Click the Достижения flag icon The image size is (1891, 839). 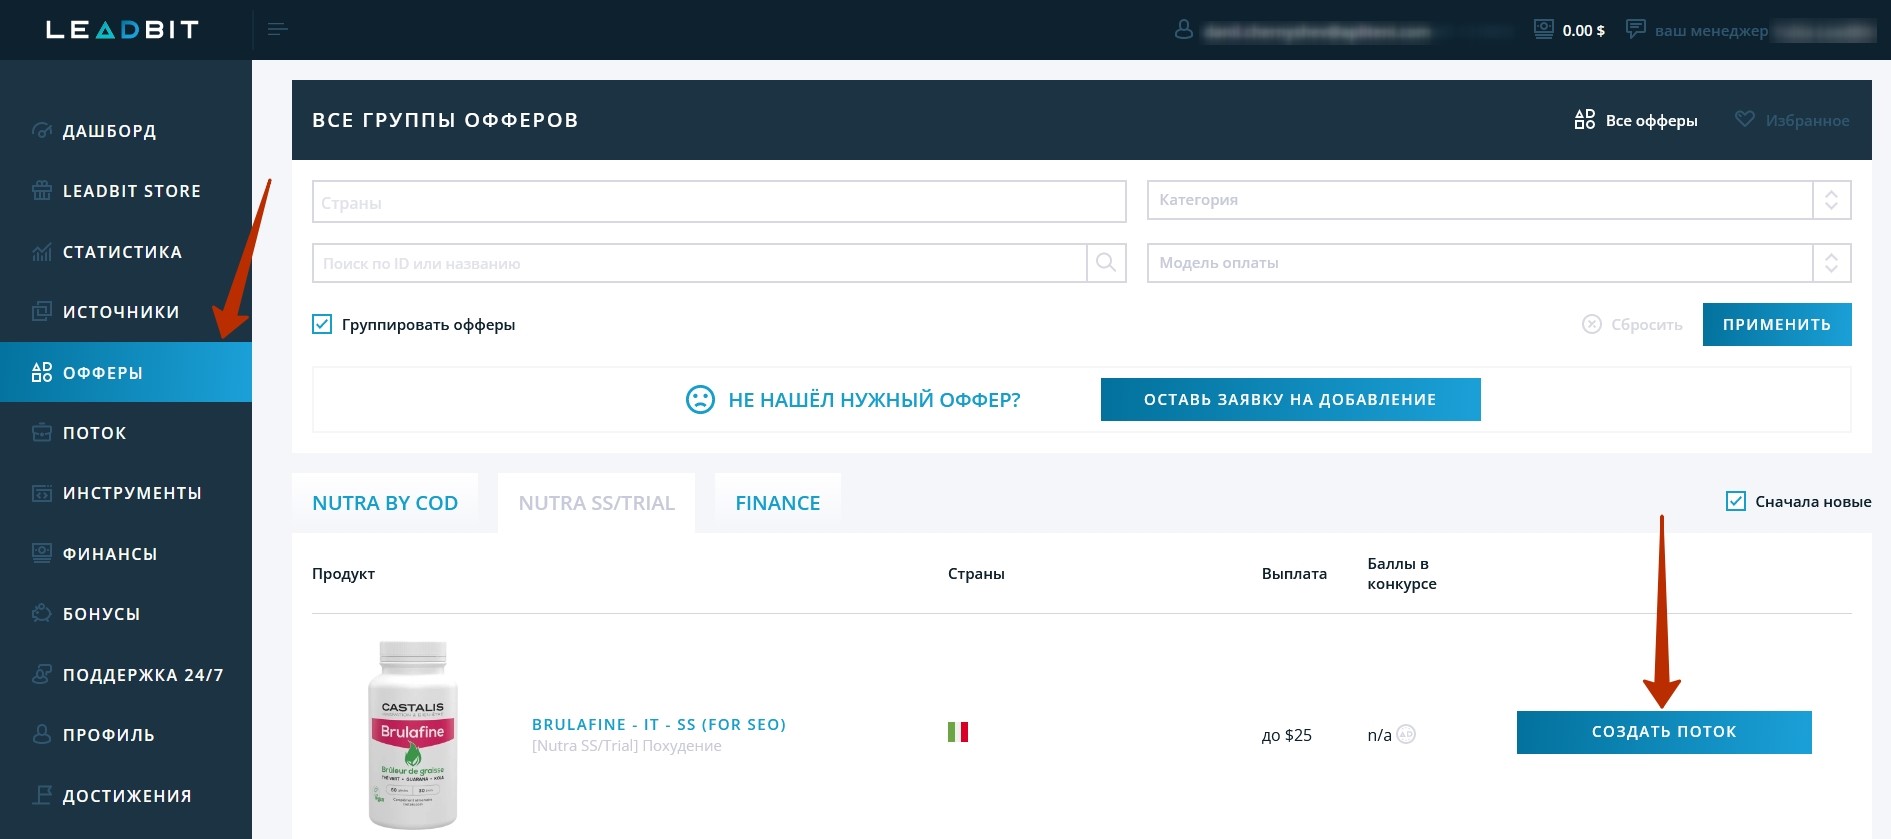pyautogui.click(x=41, y=795)
